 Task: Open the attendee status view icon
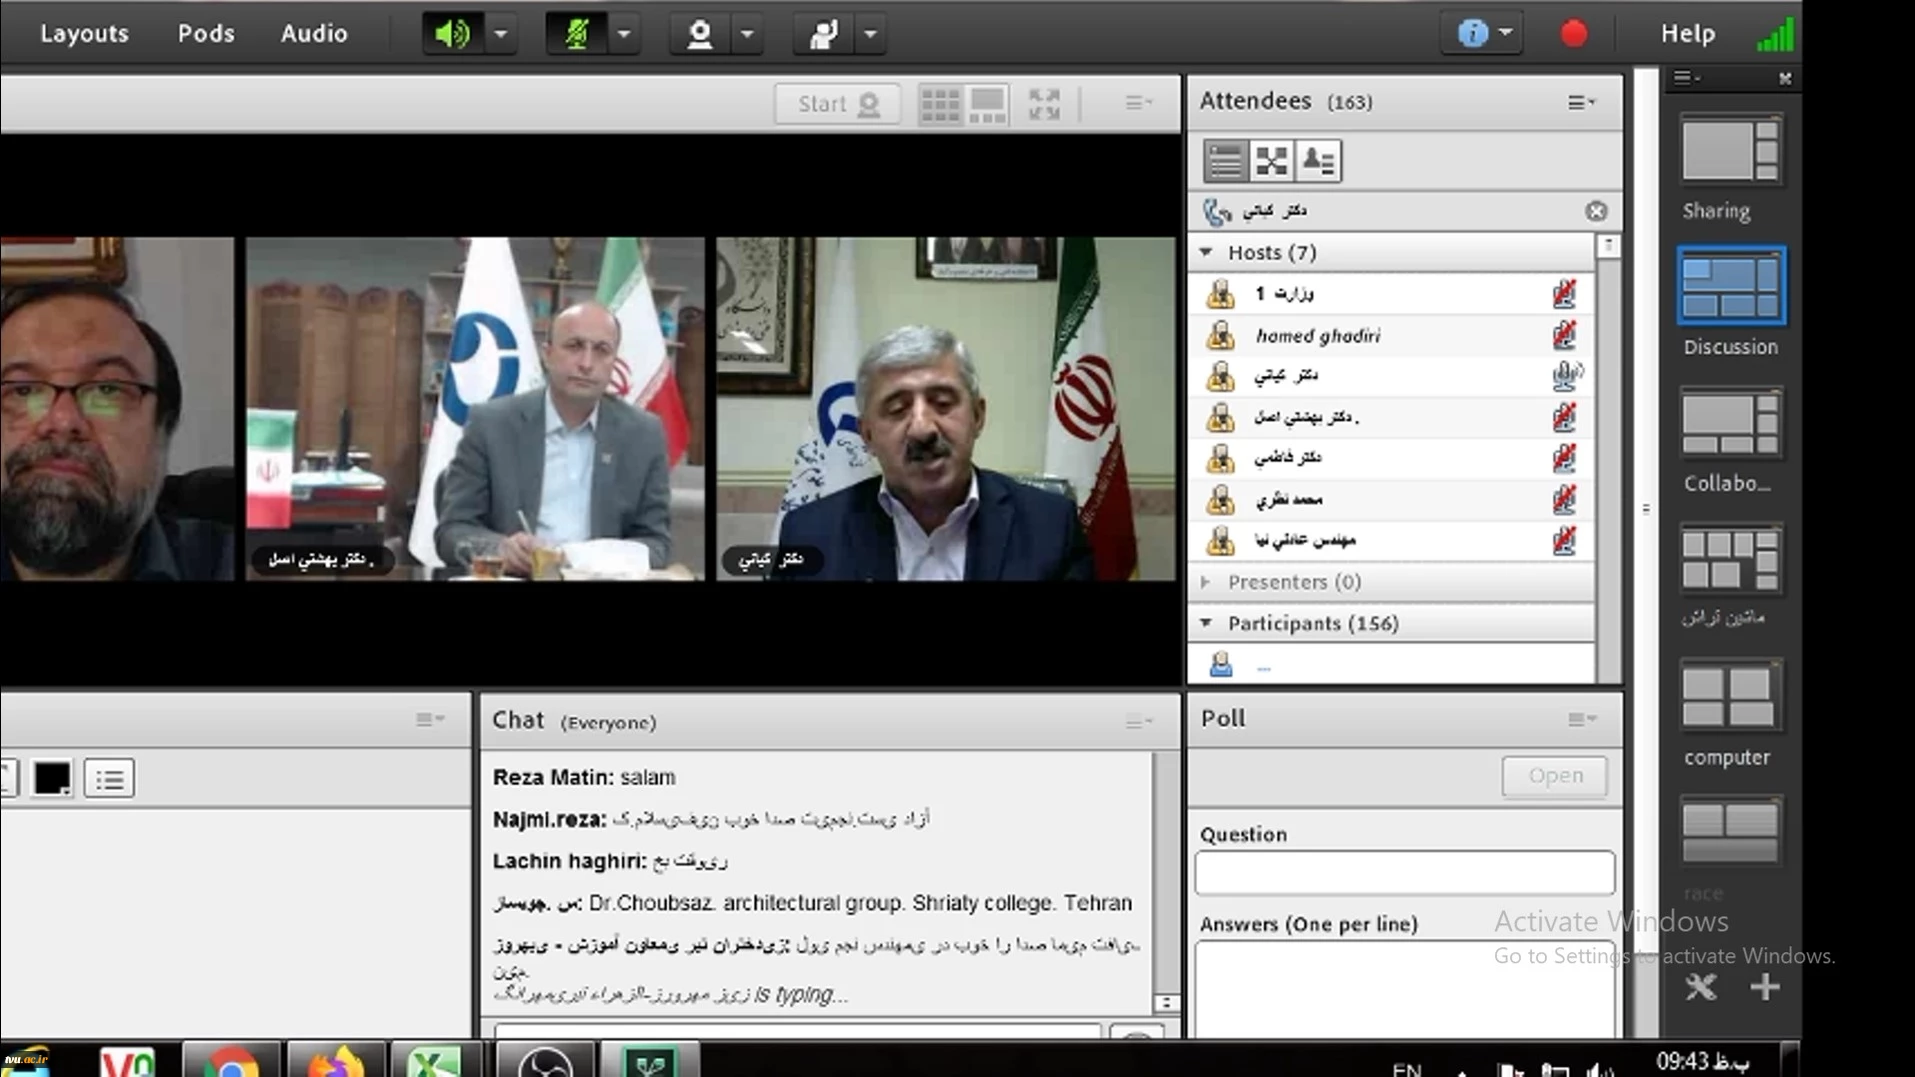tap(1318, 161)
